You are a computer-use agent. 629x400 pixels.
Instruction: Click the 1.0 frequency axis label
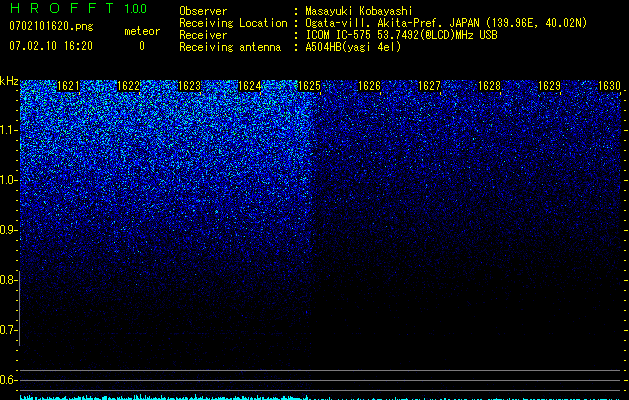[8, 180]
